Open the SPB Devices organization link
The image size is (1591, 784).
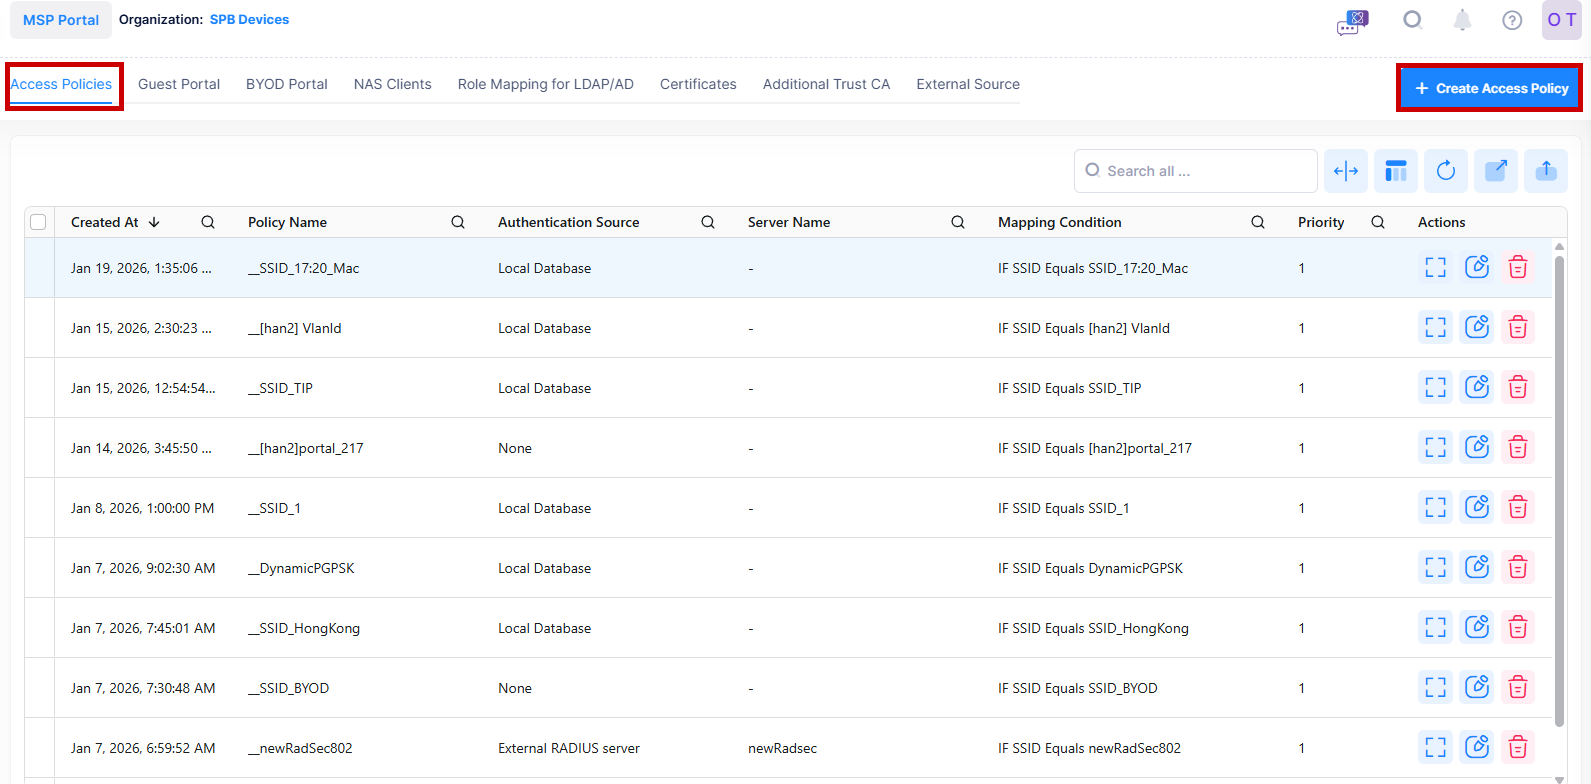[x=249, y=19]
